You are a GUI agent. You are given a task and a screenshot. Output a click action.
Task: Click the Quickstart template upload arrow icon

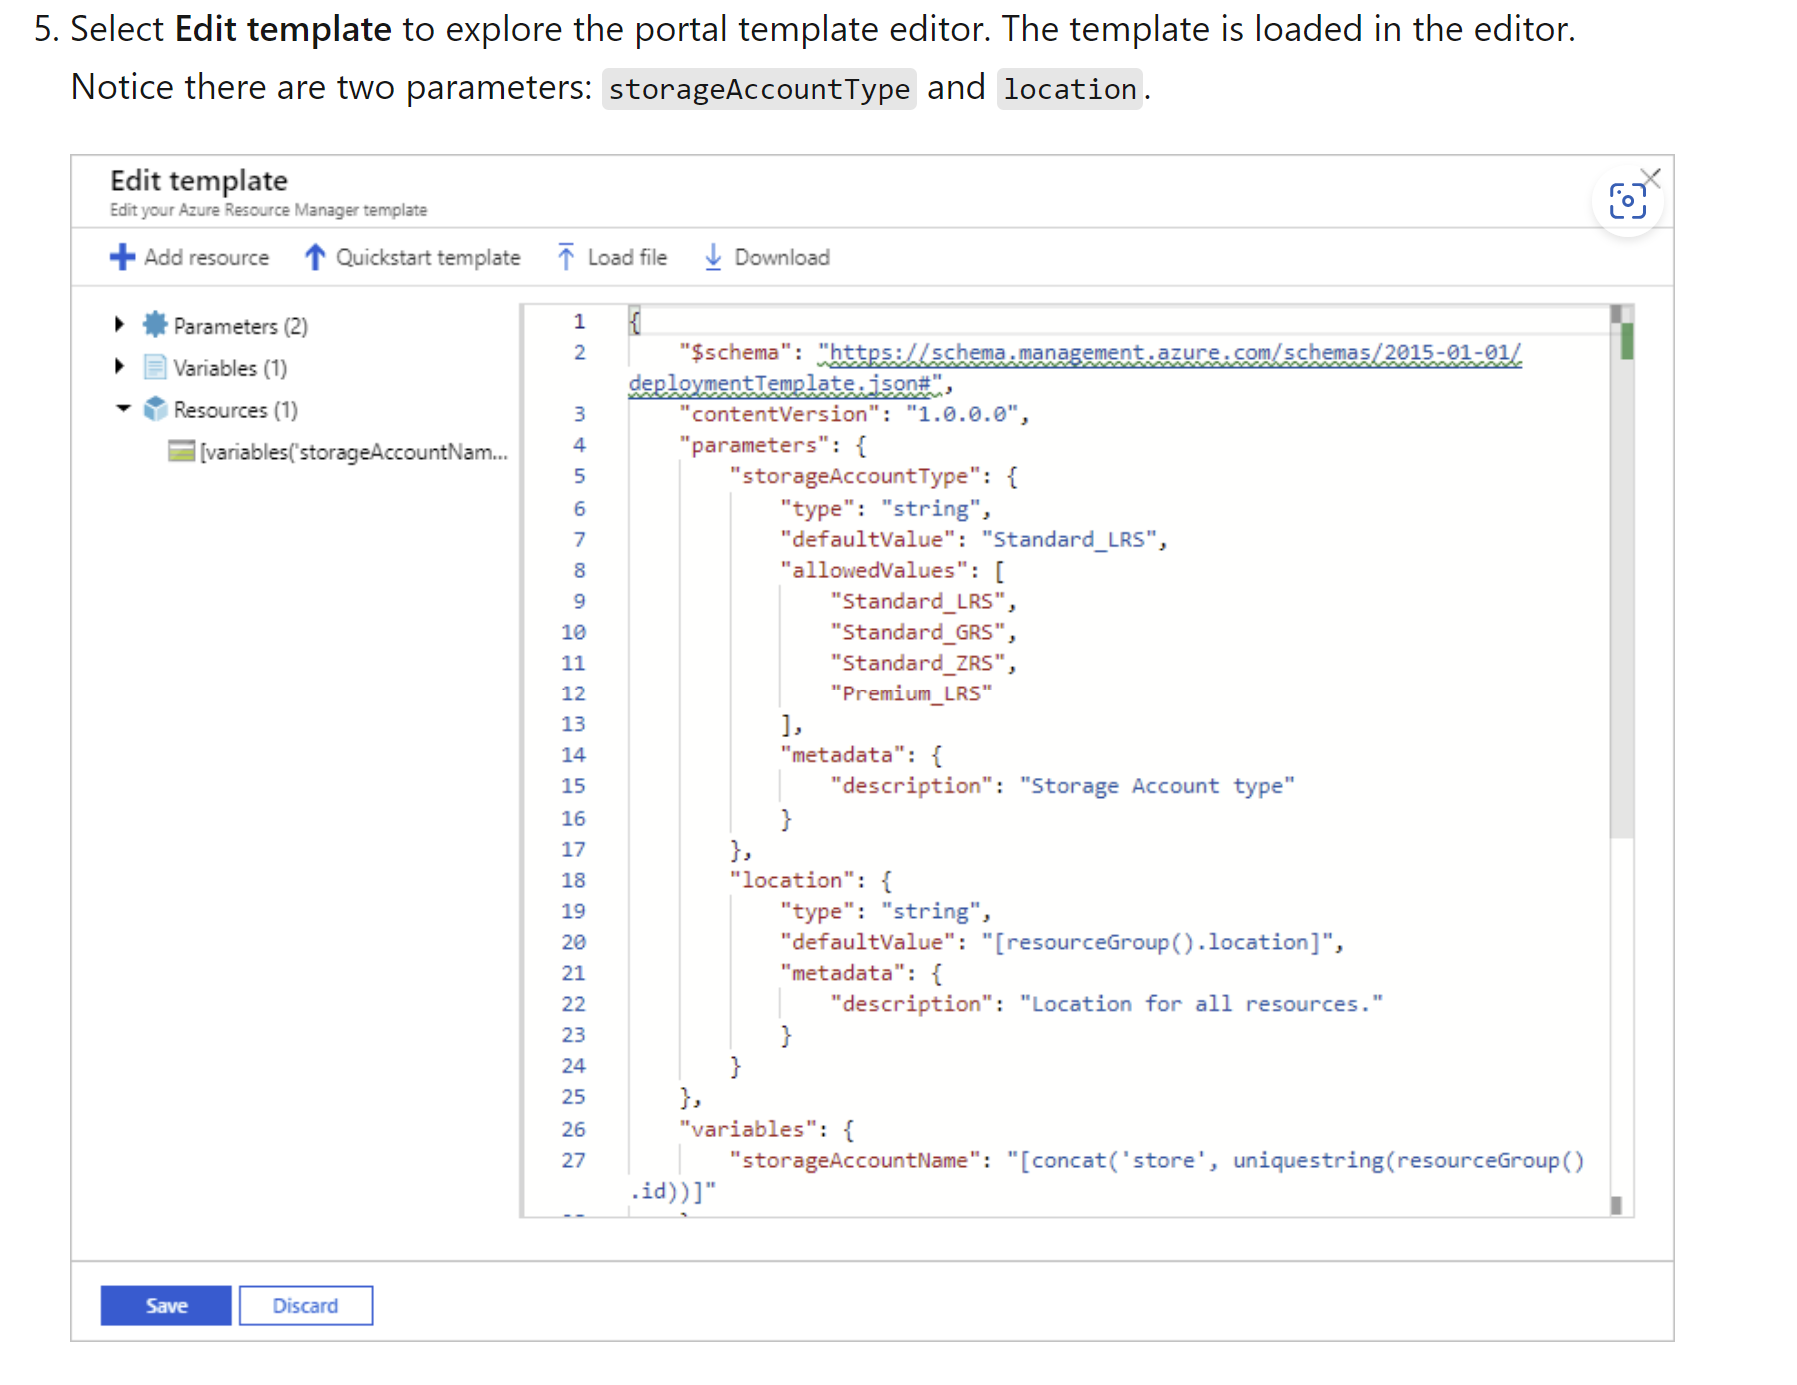(314, 257)
